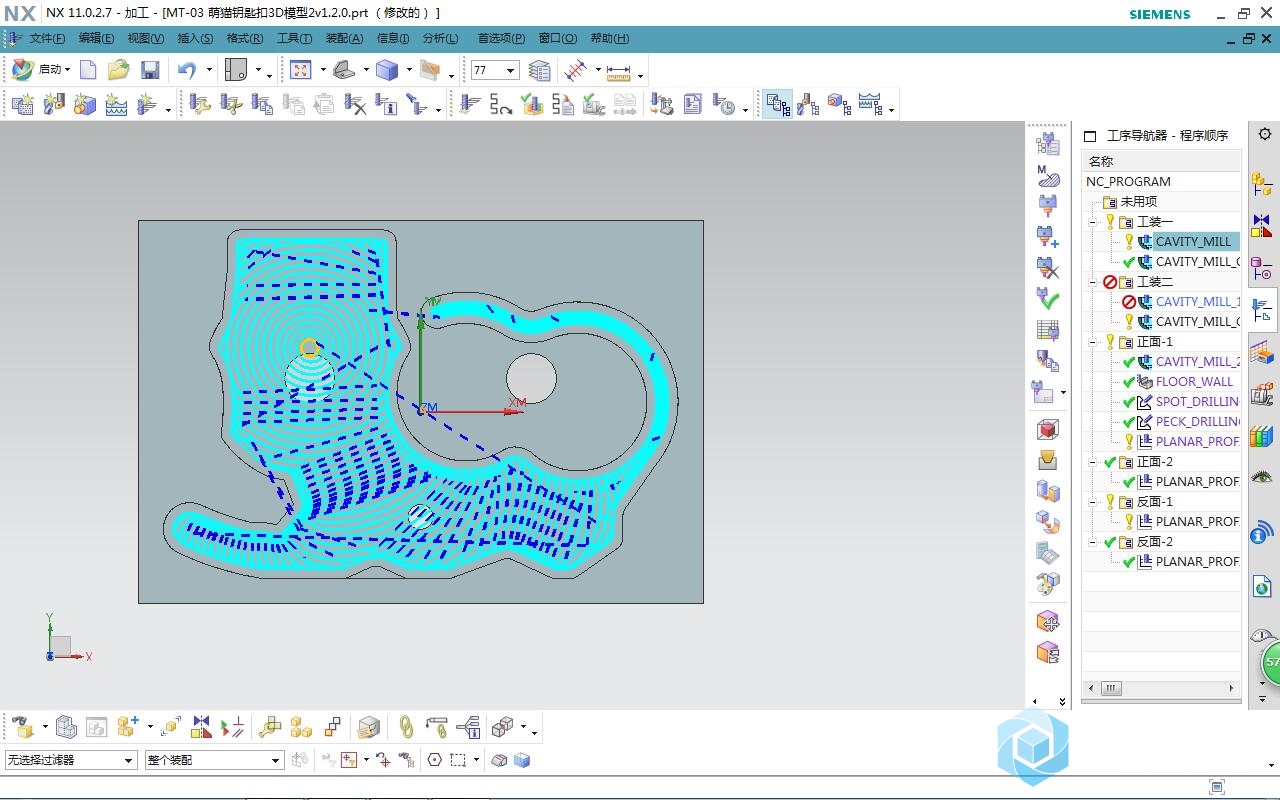This screenshot has width=1280, height=800.
Task: Click the Create Geometry icon
Action: pyautogui.click(x=85, y=104)
